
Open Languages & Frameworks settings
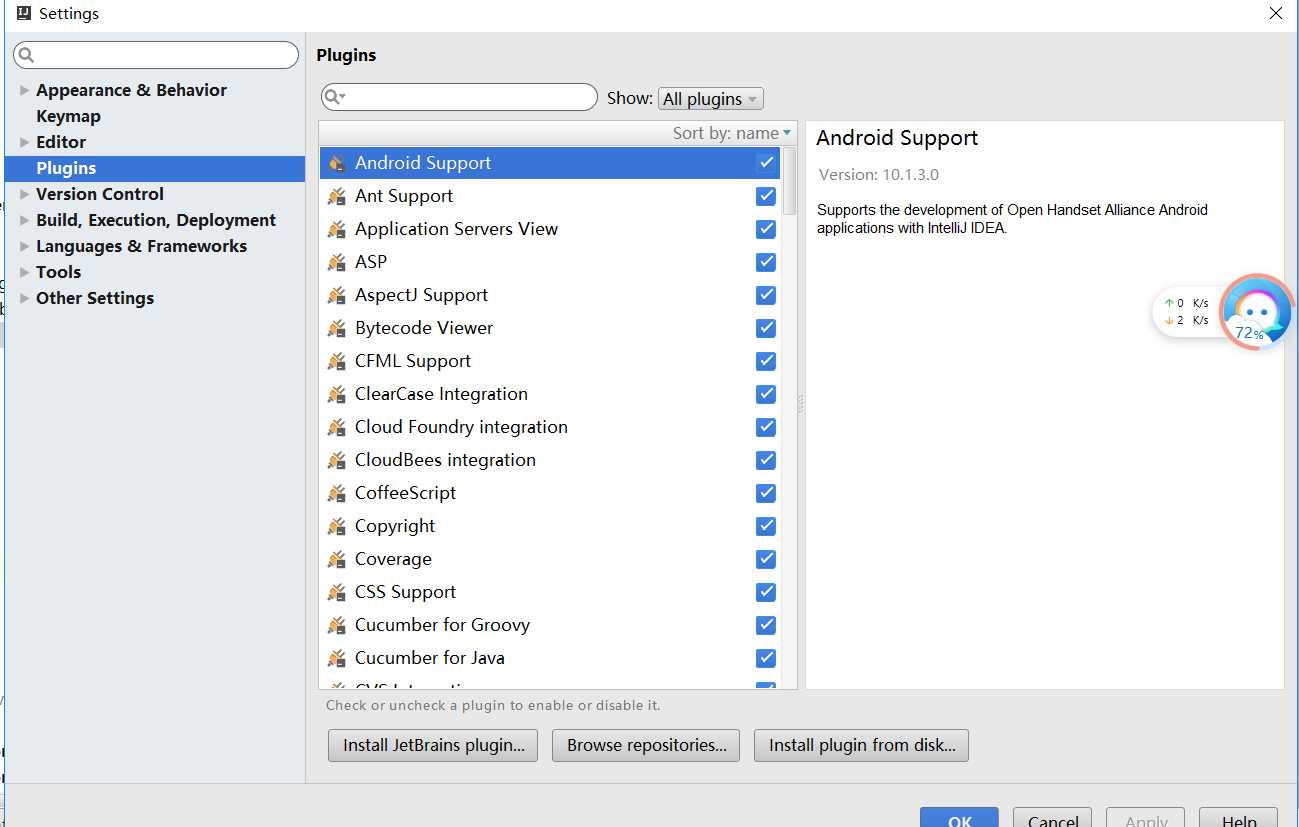[x=141, y=246]
